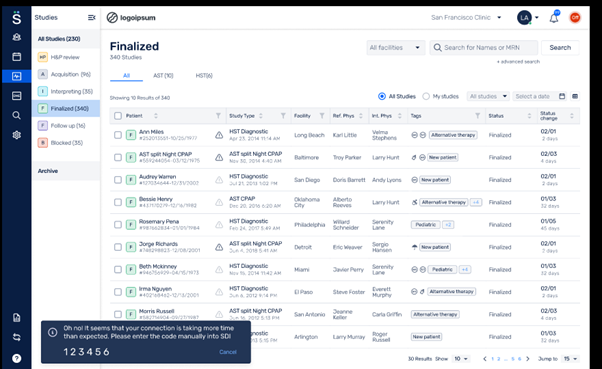
Task: Click the red Off status indicator
Action: coord(575,18)
